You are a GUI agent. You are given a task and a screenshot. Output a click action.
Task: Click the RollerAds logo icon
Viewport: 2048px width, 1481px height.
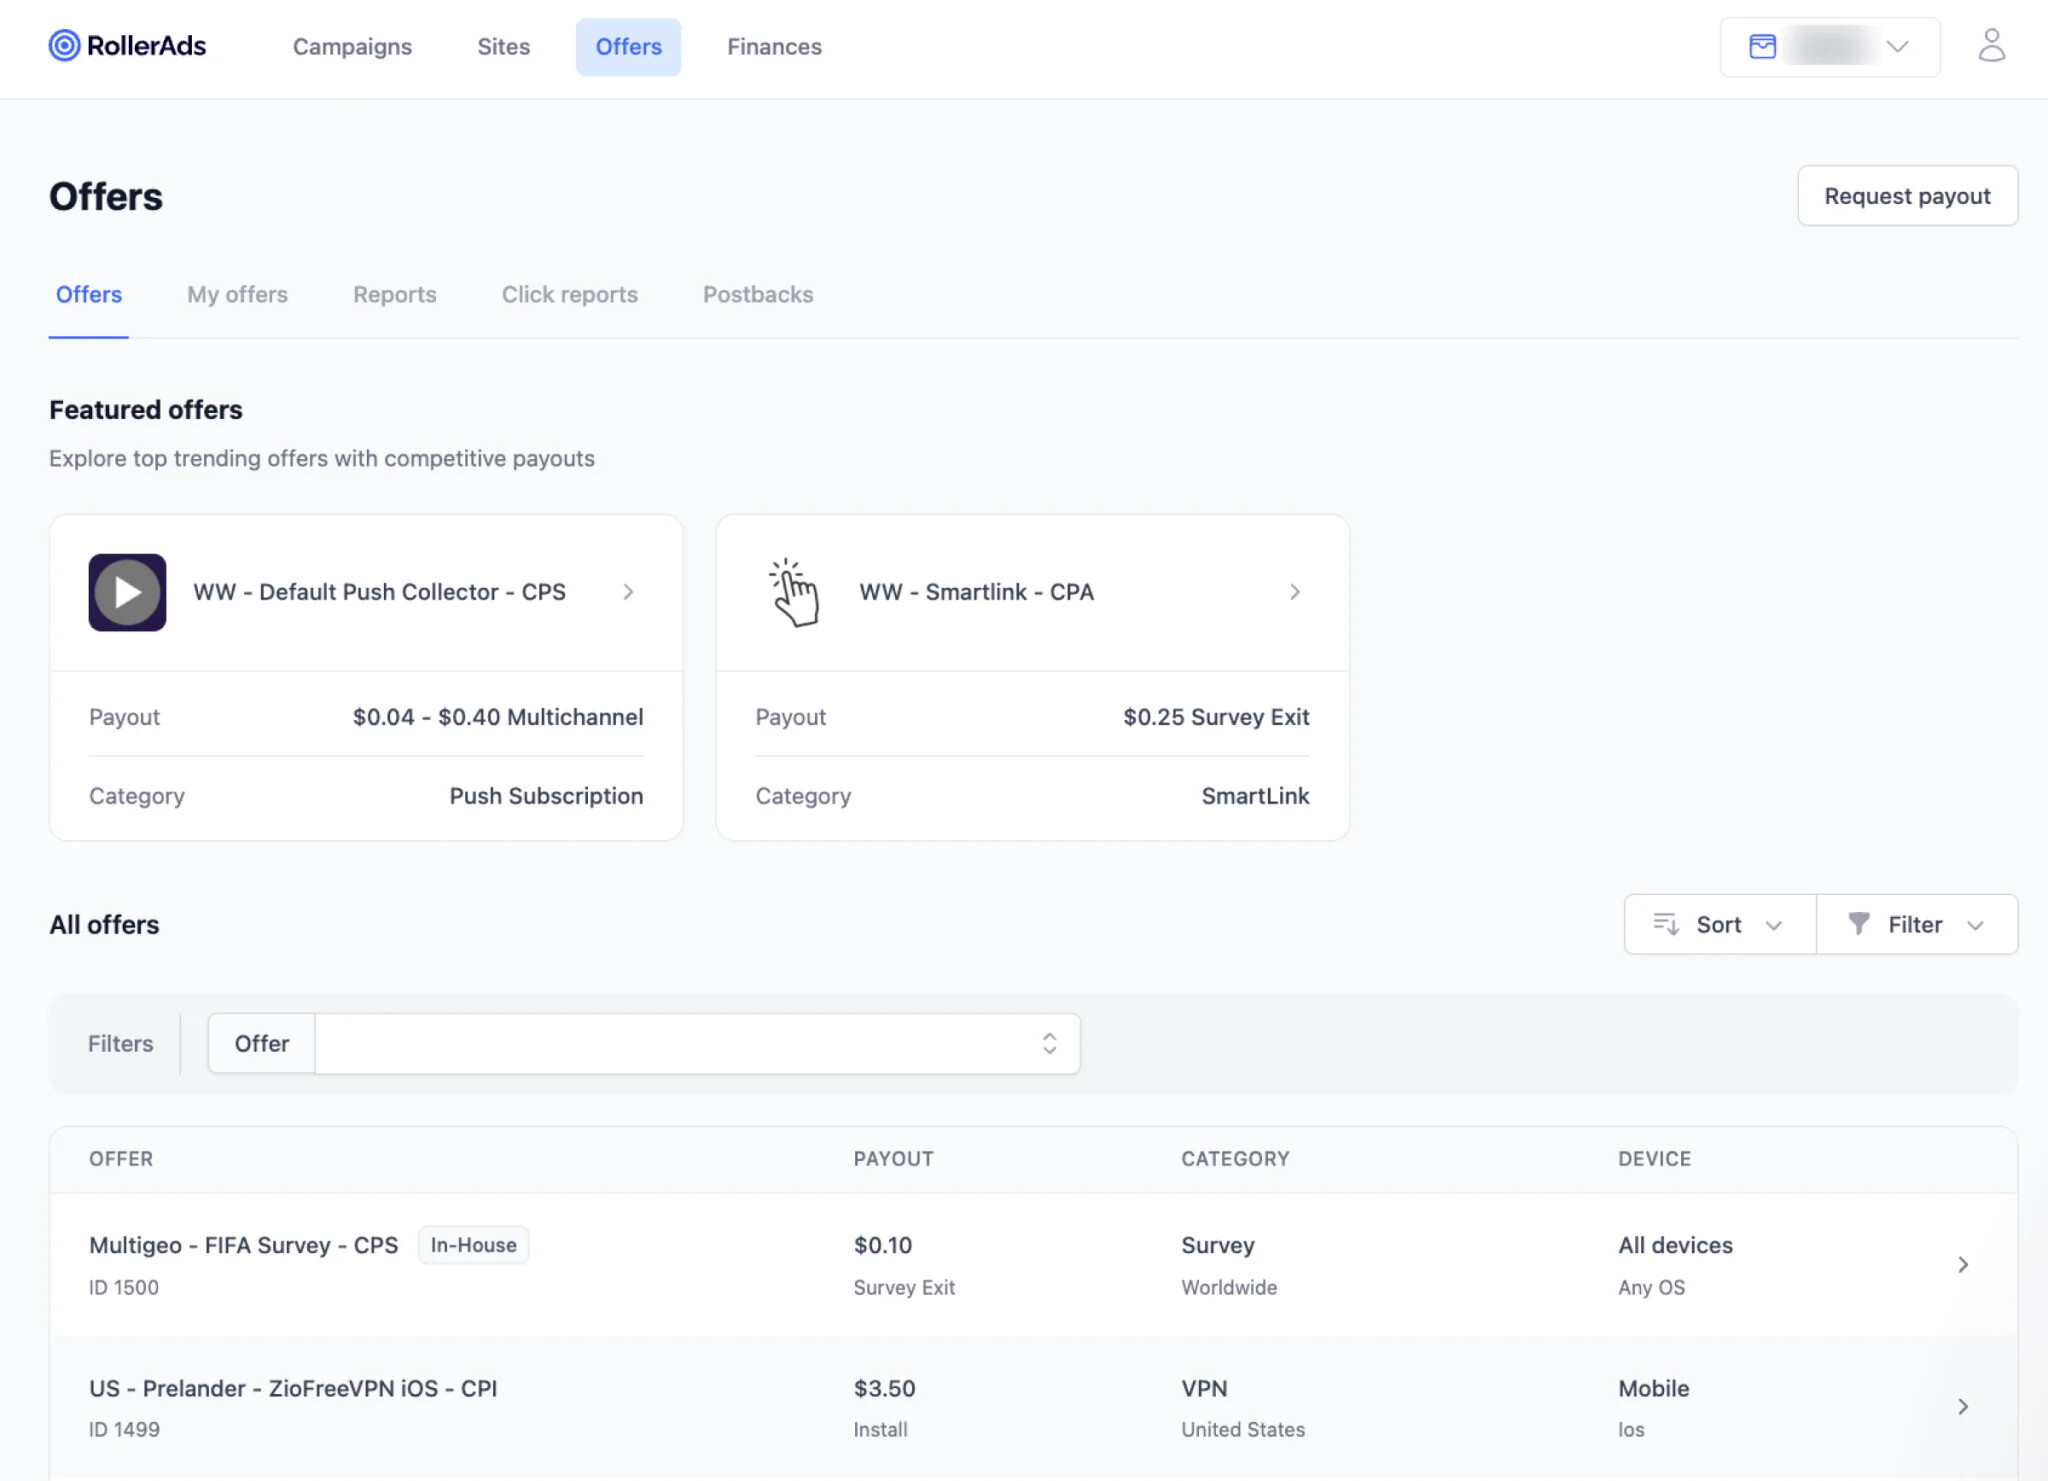[64, 46]
